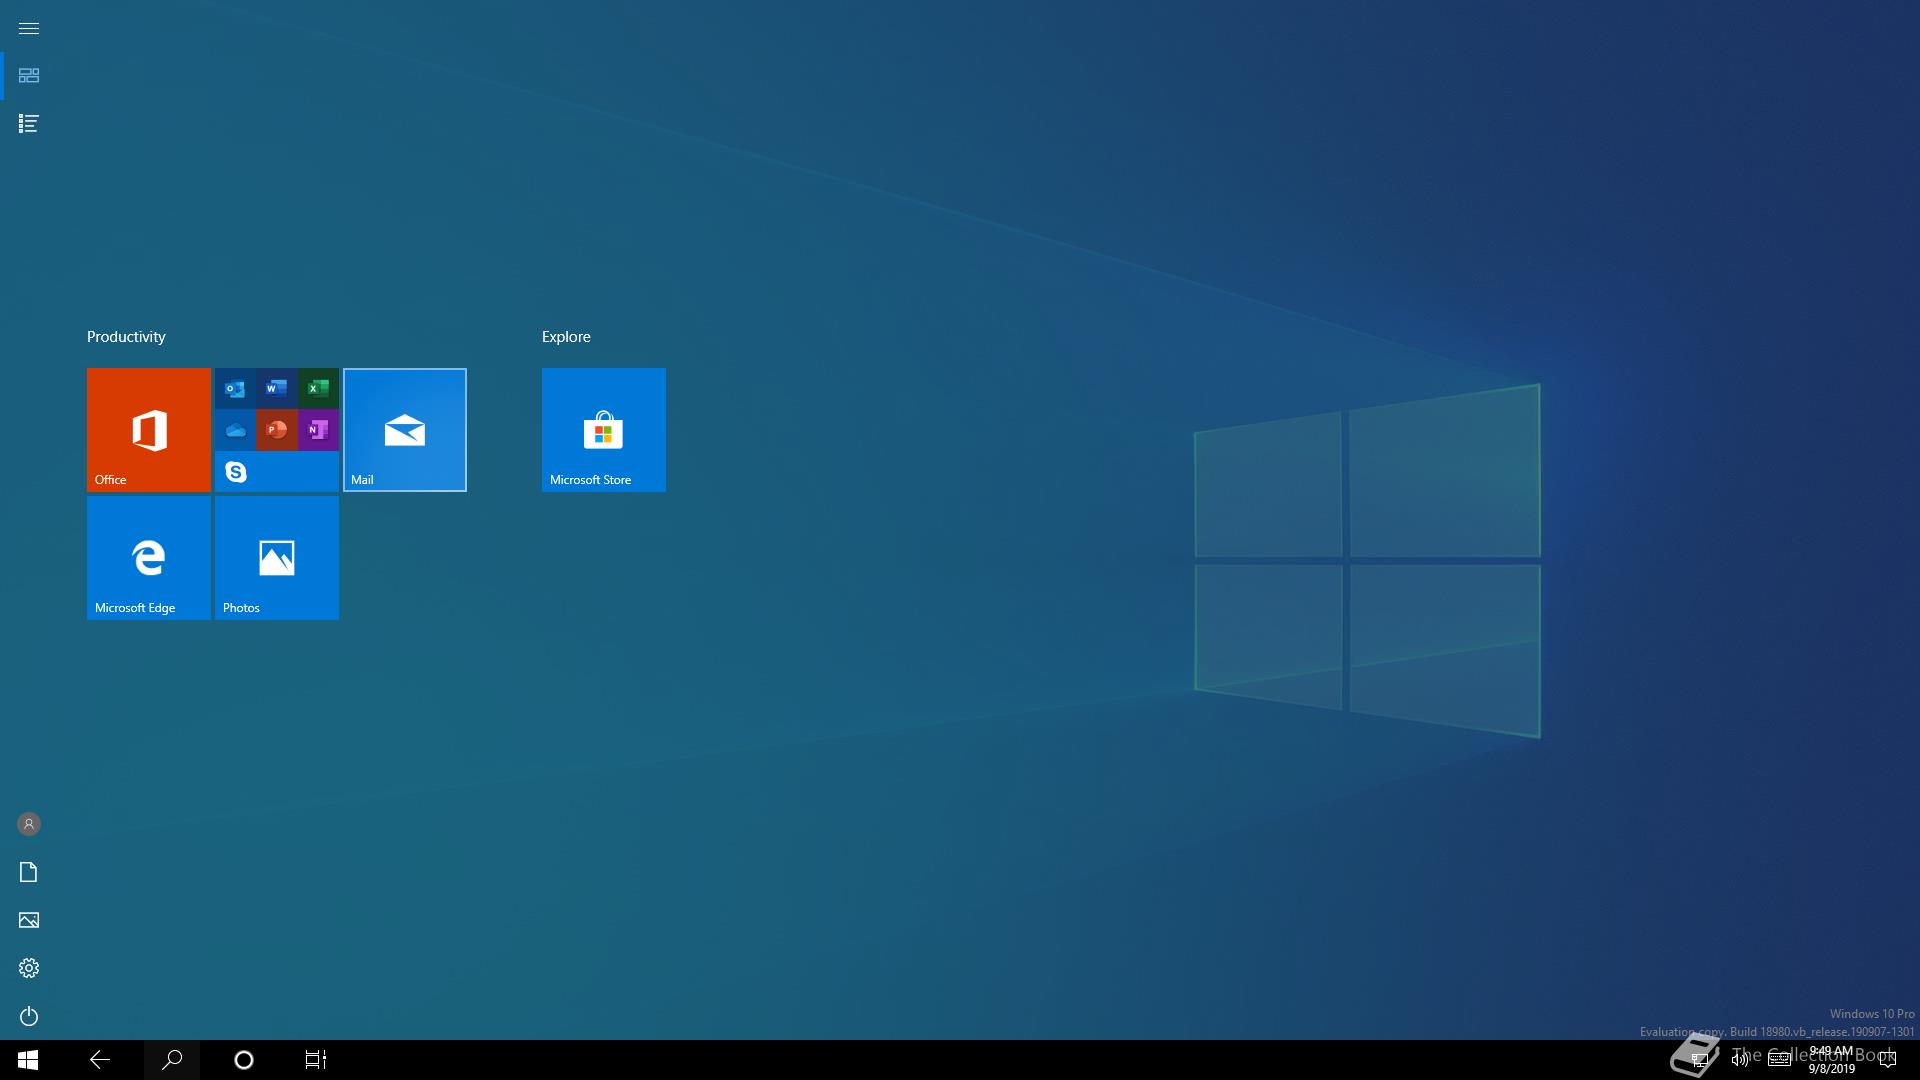Open Microsoft Edge tile

point(149,558)
